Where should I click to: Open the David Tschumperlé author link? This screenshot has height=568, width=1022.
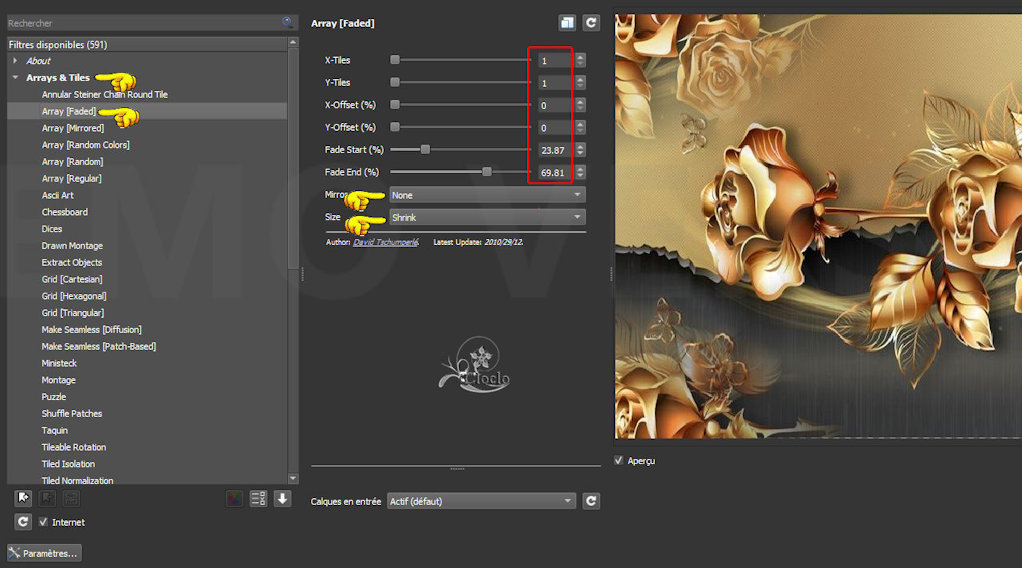coord(385,242)
